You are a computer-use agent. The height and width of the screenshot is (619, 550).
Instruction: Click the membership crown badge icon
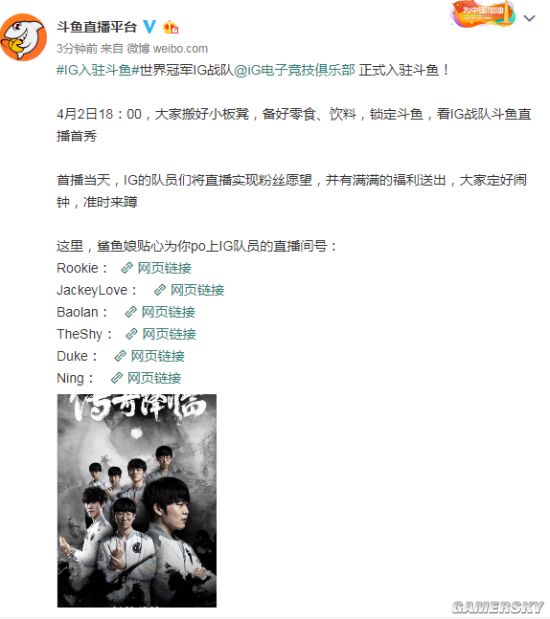point(171,27)
